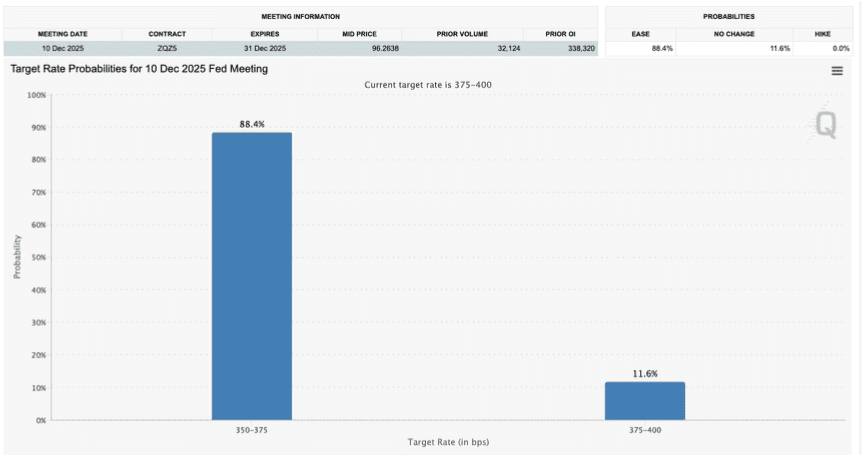Click the MID PRICE column header
Screen dimensions: 862x456
[x=360, y=34]
